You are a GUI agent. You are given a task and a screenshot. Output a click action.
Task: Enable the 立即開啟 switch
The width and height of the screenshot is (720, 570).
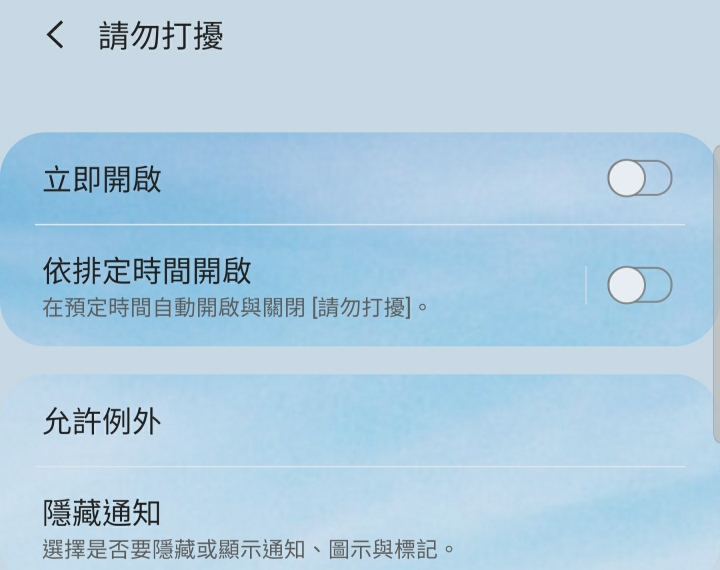(640, 178)
